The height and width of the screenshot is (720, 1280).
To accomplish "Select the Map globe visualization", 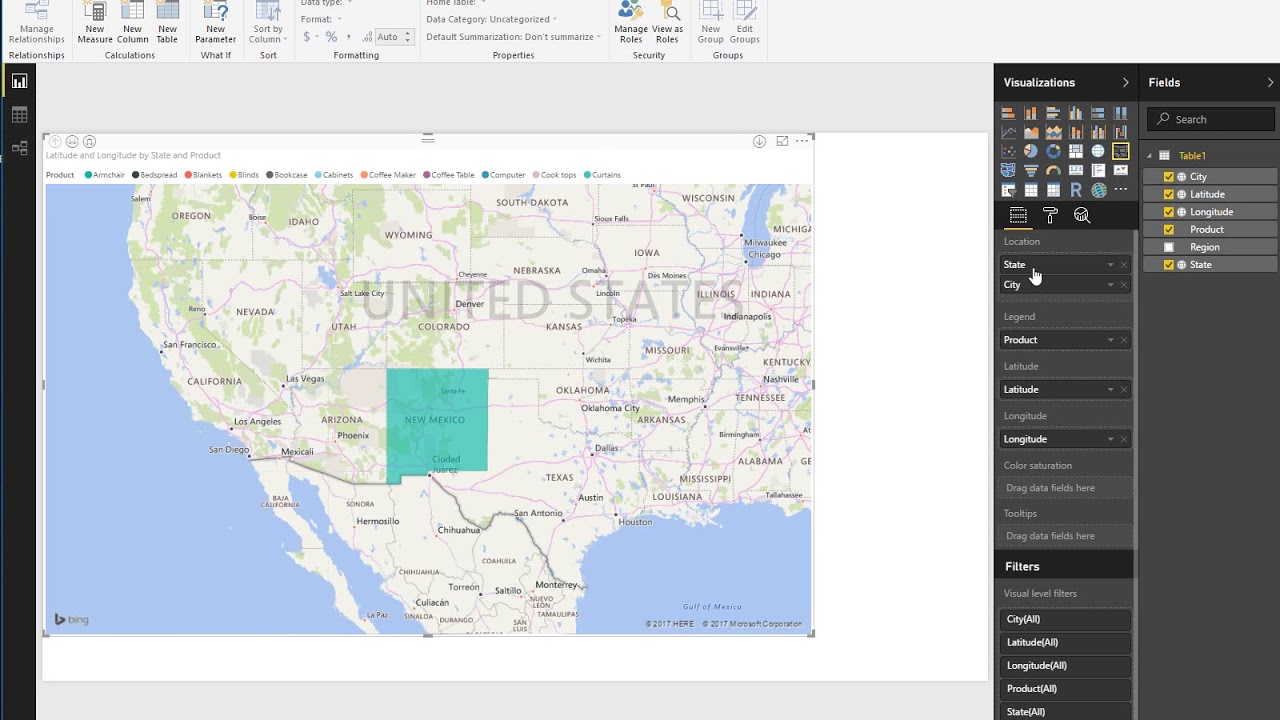I will coord(1098,151).
